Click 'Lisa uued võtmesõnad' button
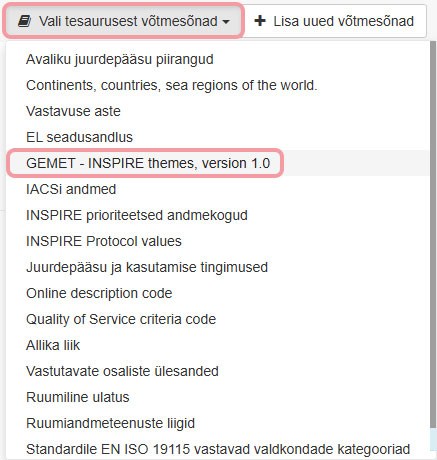Image resolution: width=437 pixels, height=460 pixels. [334, 21]
